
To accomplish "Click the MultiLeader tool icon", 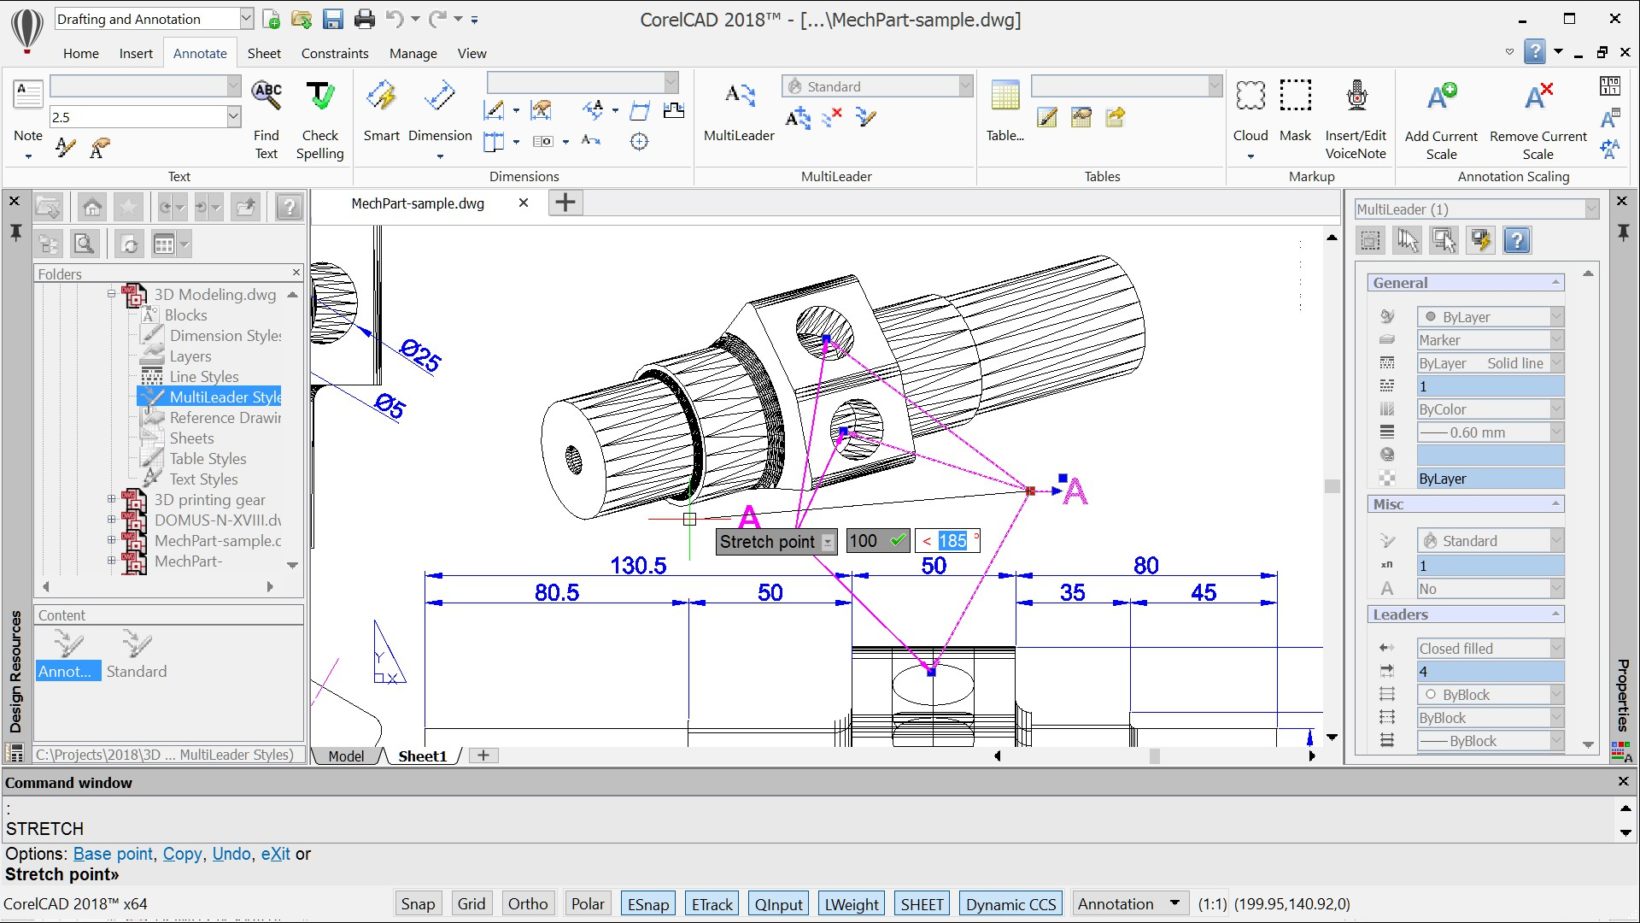I will coord(739,97).
